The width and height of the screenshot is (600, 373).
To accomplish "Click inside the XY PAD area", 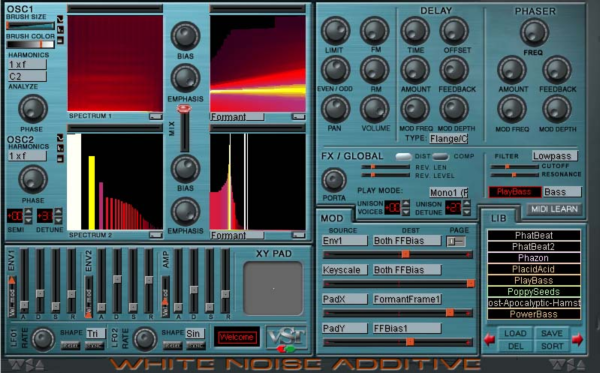I will (x=273, y=288).
